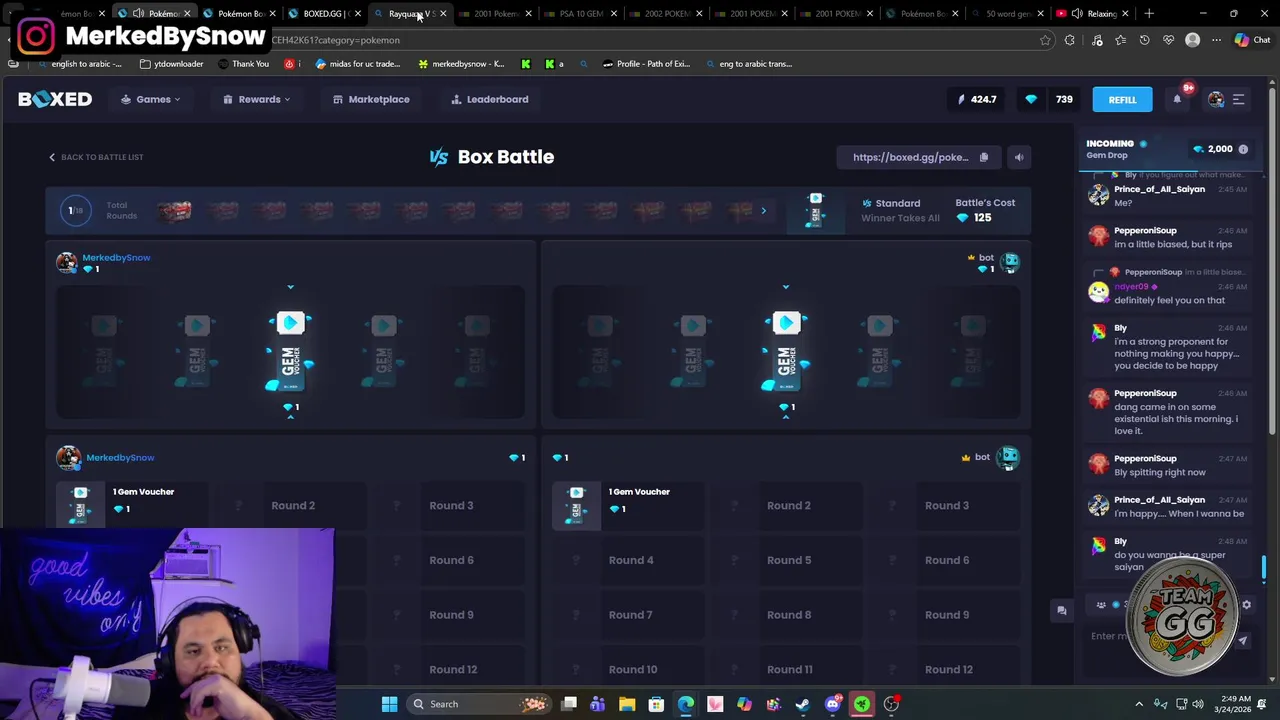
Task: Open the bot player avatar above the spinner
Action: [x=1010, y=262]
